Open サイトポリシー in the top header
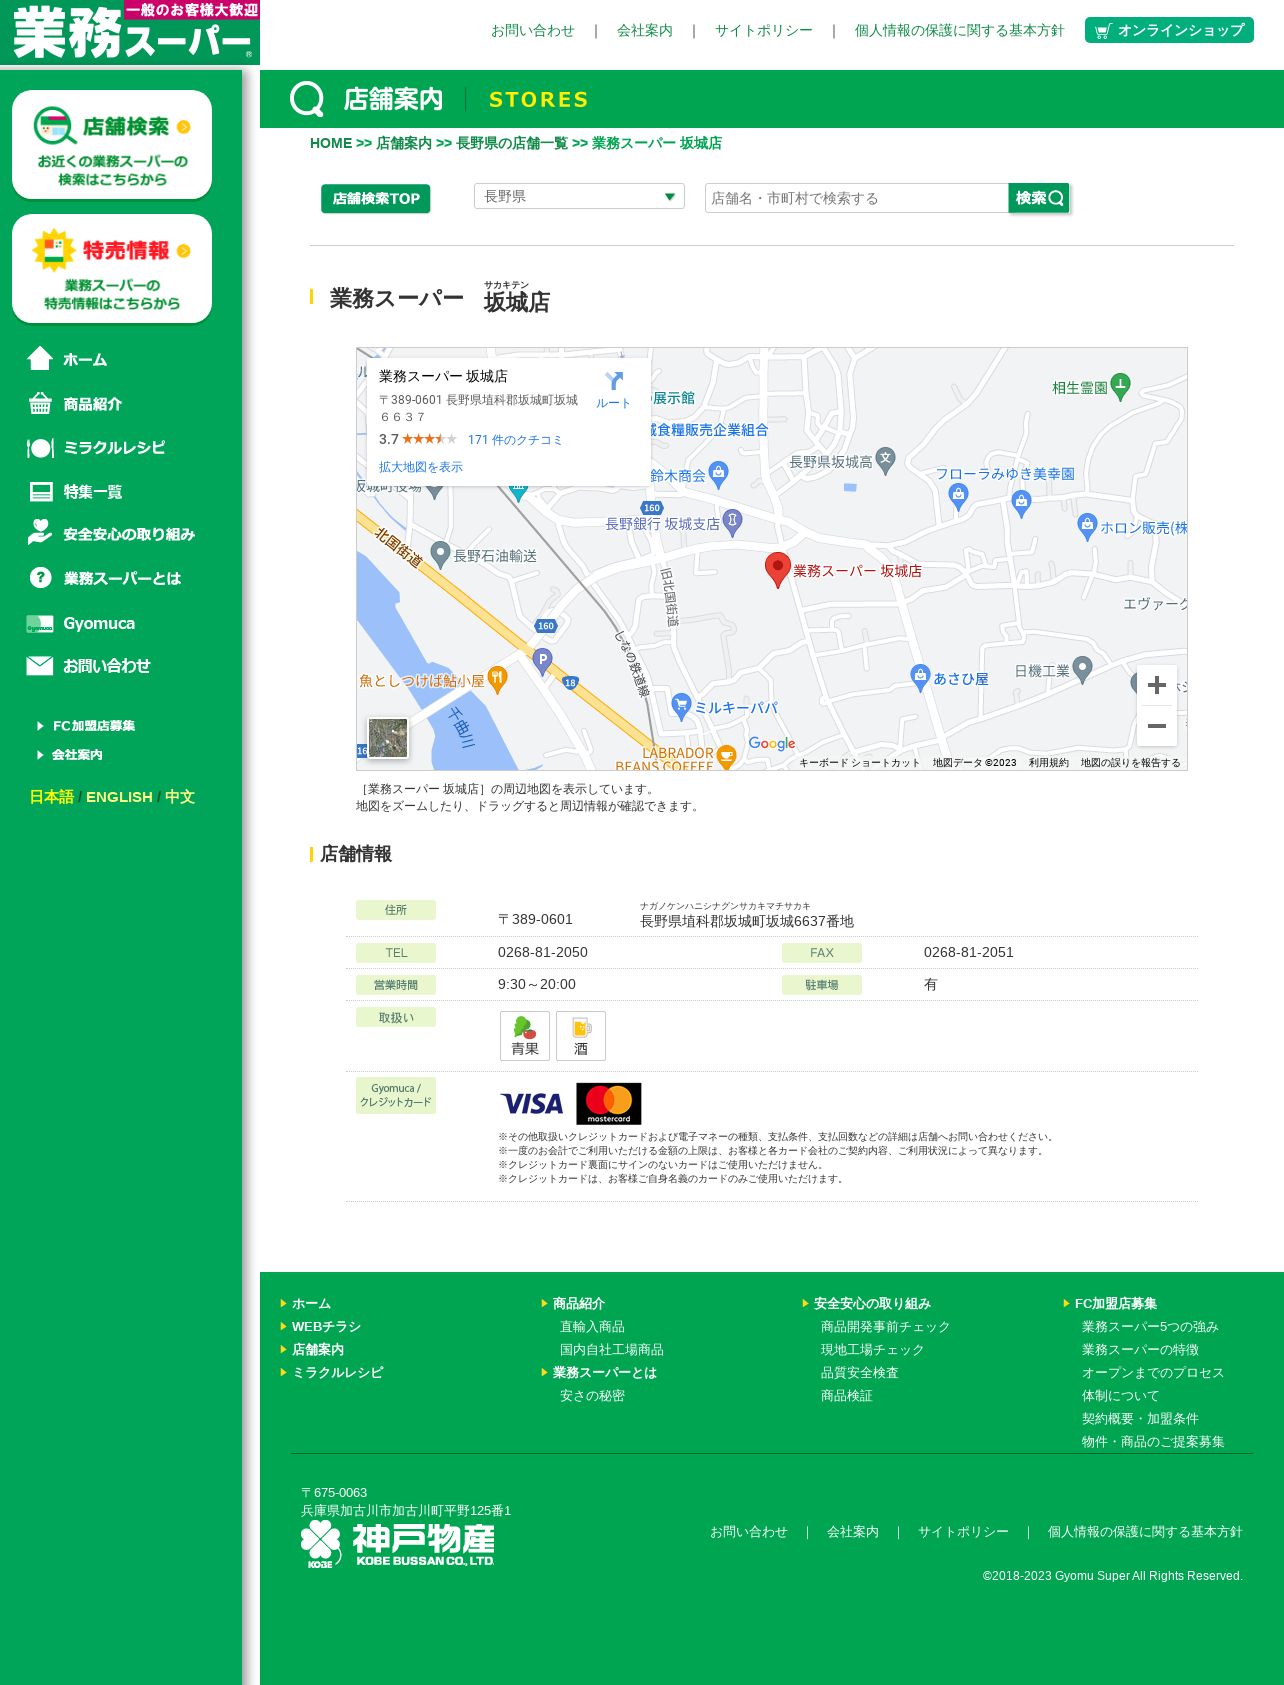The image size is (1284, 1685). pos(764,31)
